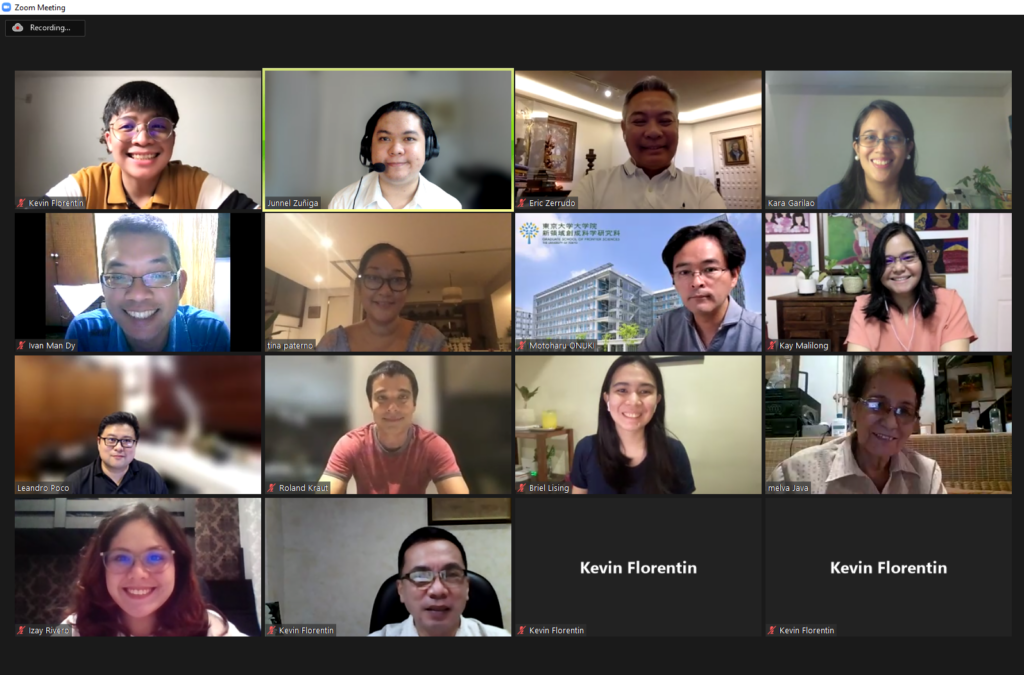This screenshot has height=675, width=1024.
Task: Click the Zoom Meeting window title text
Action: pyautogui.click(x=40, y=7)
